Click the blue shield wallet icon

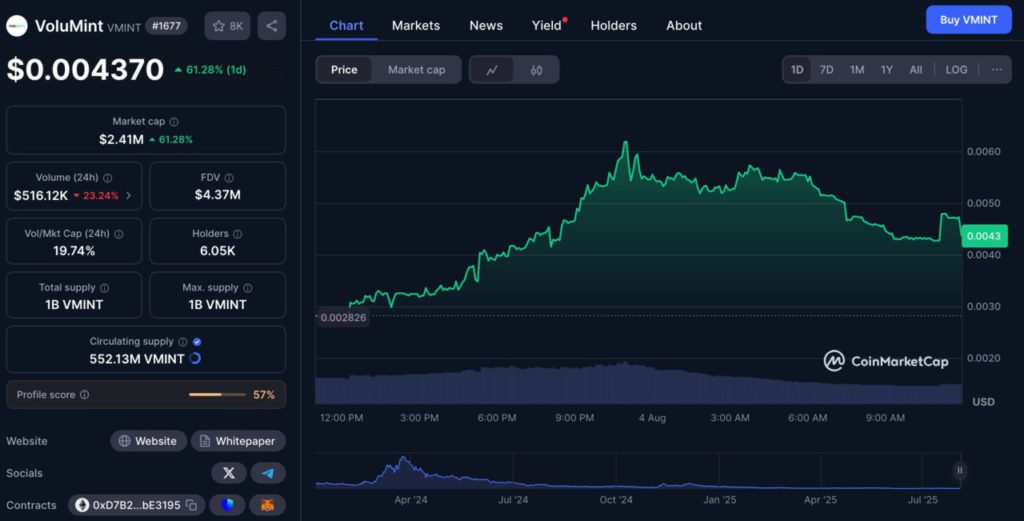click(x=229, y=505)
